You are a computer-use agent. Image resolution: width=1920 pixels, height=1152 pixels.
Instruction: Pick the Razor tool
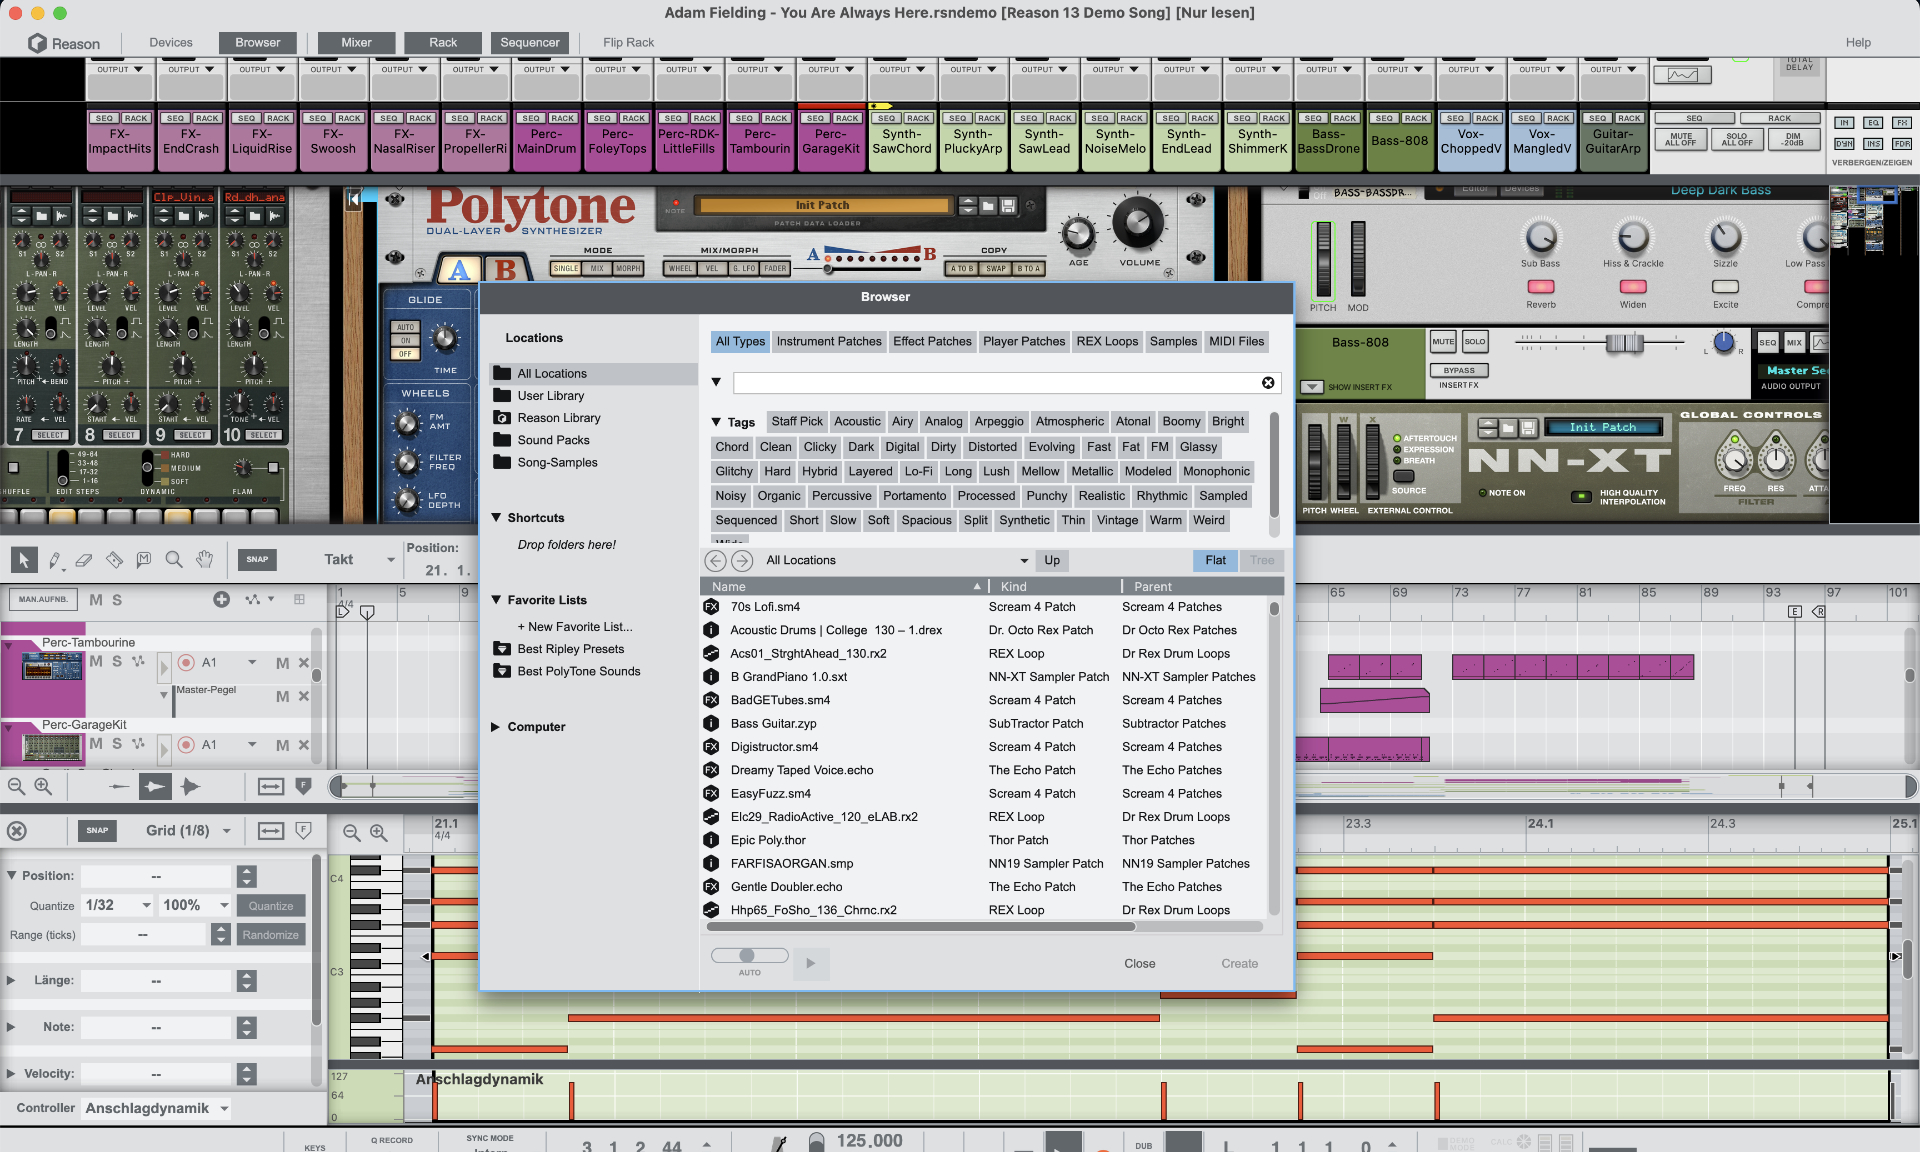114,560
